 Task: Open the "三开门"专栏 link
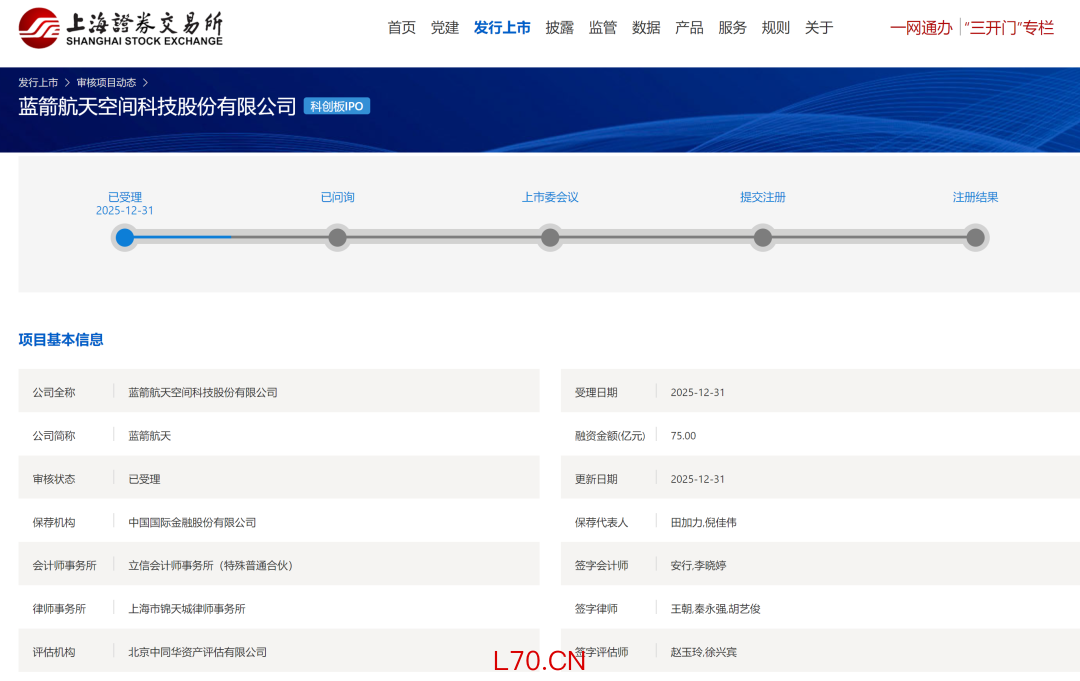pyautogui.click(x=1009, y=28)
